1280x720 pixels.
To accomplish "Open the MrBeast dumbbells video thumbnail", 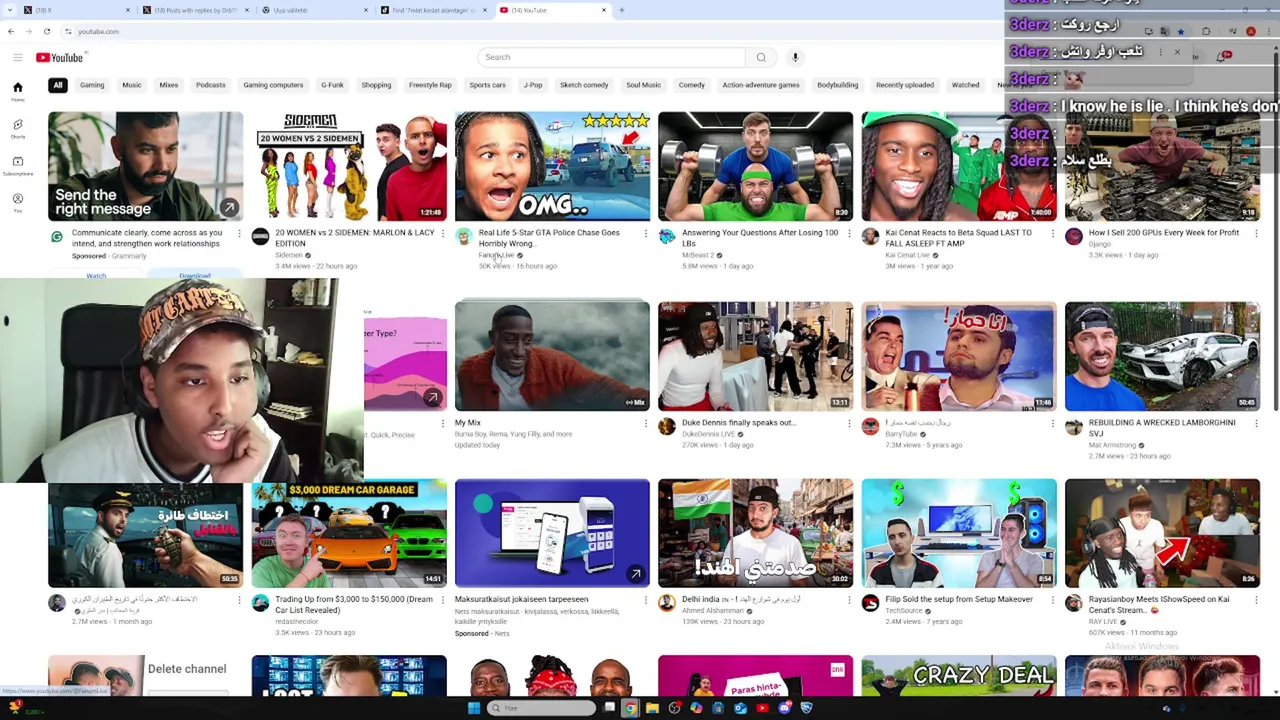I will (755, 166).
